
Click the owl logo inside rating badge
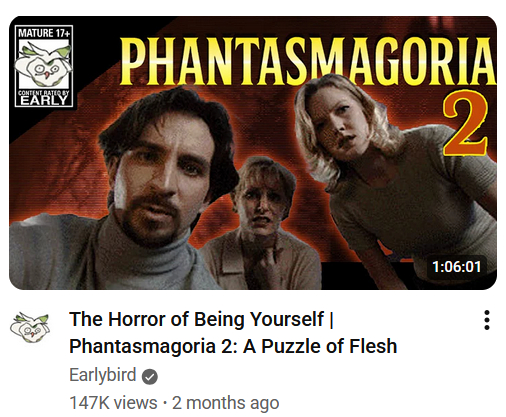(43, 64)
